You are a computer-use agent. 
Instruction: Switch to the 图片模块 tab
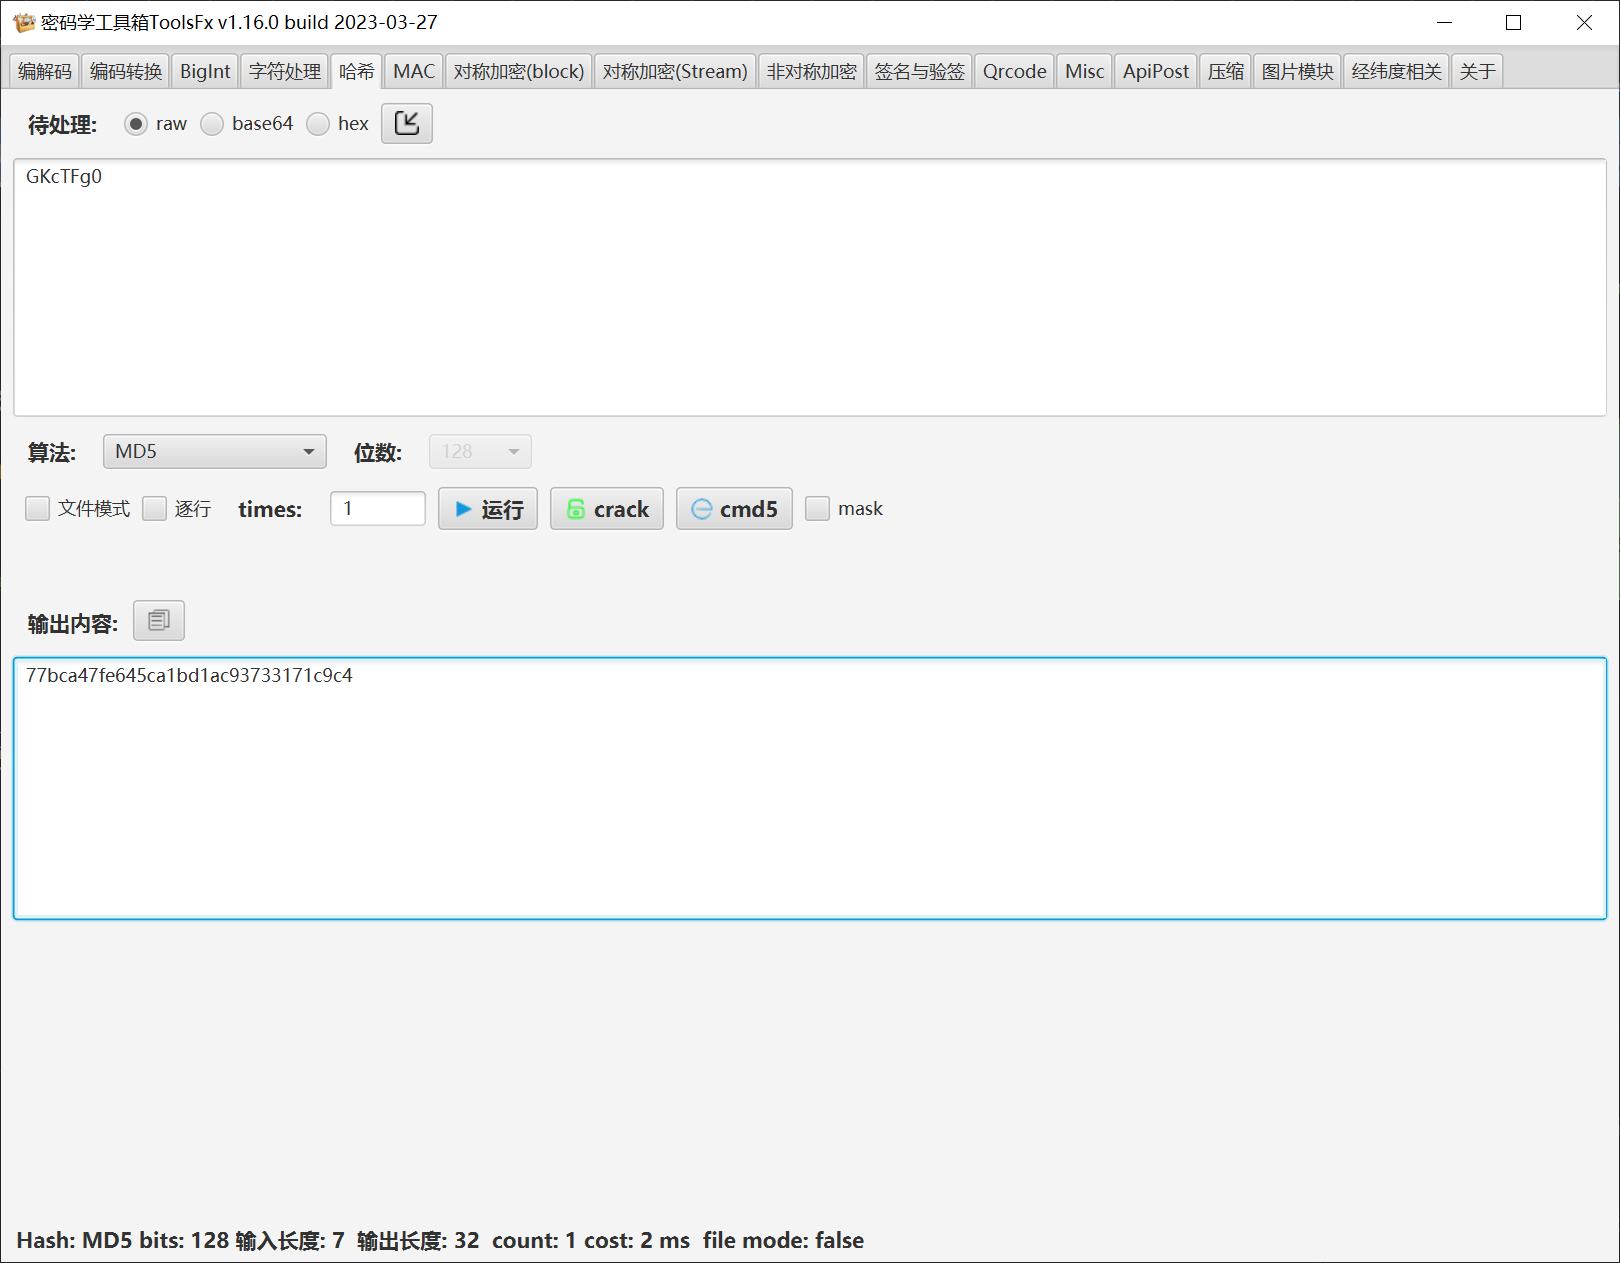[x=1298, y=71]
